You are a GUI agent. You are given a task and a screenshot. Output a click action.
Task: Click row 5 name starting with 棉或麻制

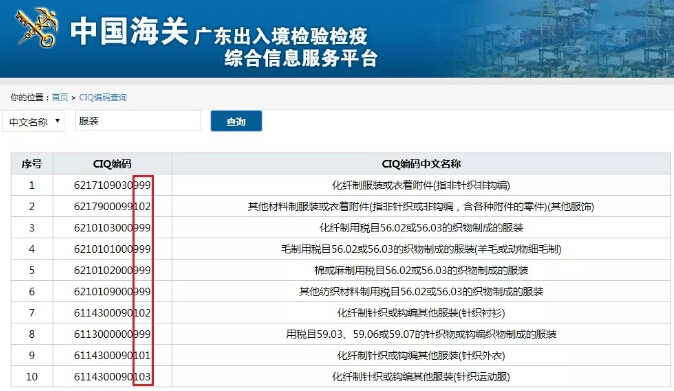pyautogui.click(x=421, y=270)
